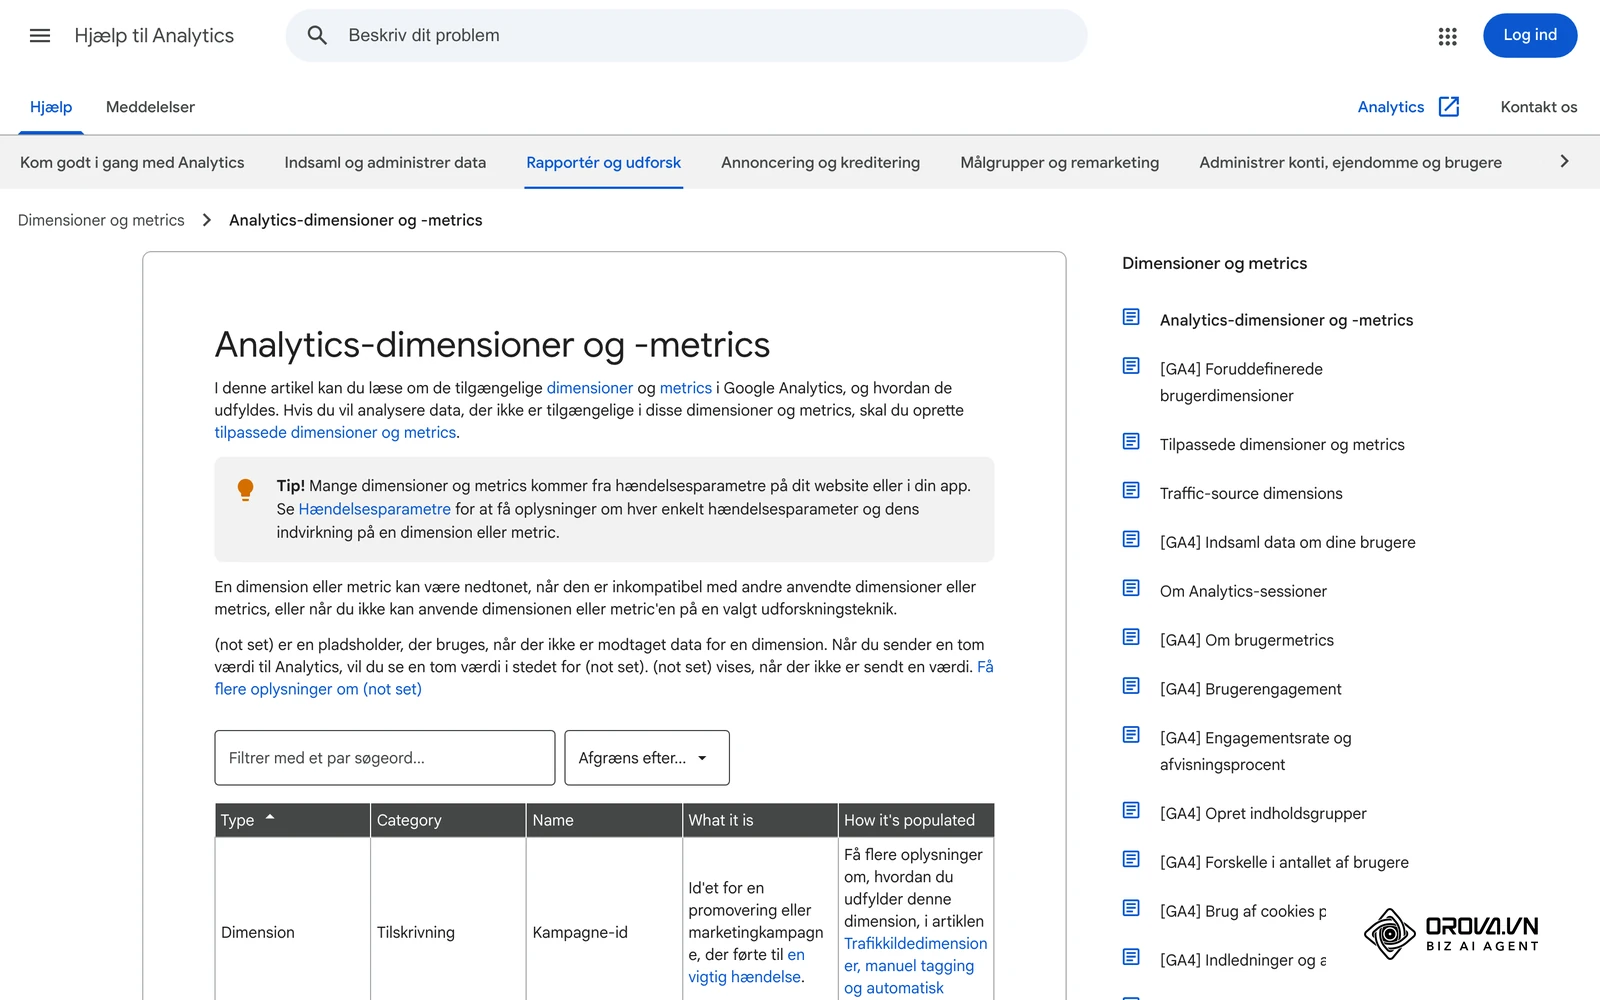Open tilpassede dimensioner og metrics link
The height and width of the screenshot is (1000, 1600).
(335, 433)
